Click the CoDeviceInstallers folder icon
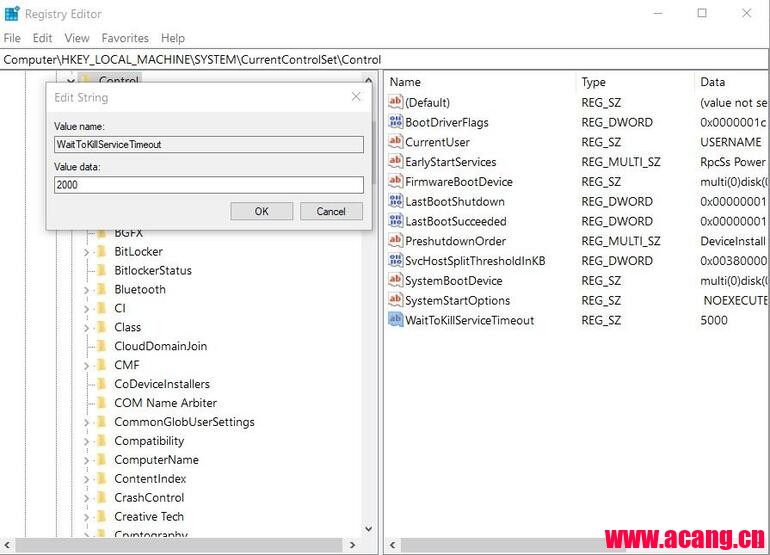Screen dimensions: 770x555 click(102, 384)
